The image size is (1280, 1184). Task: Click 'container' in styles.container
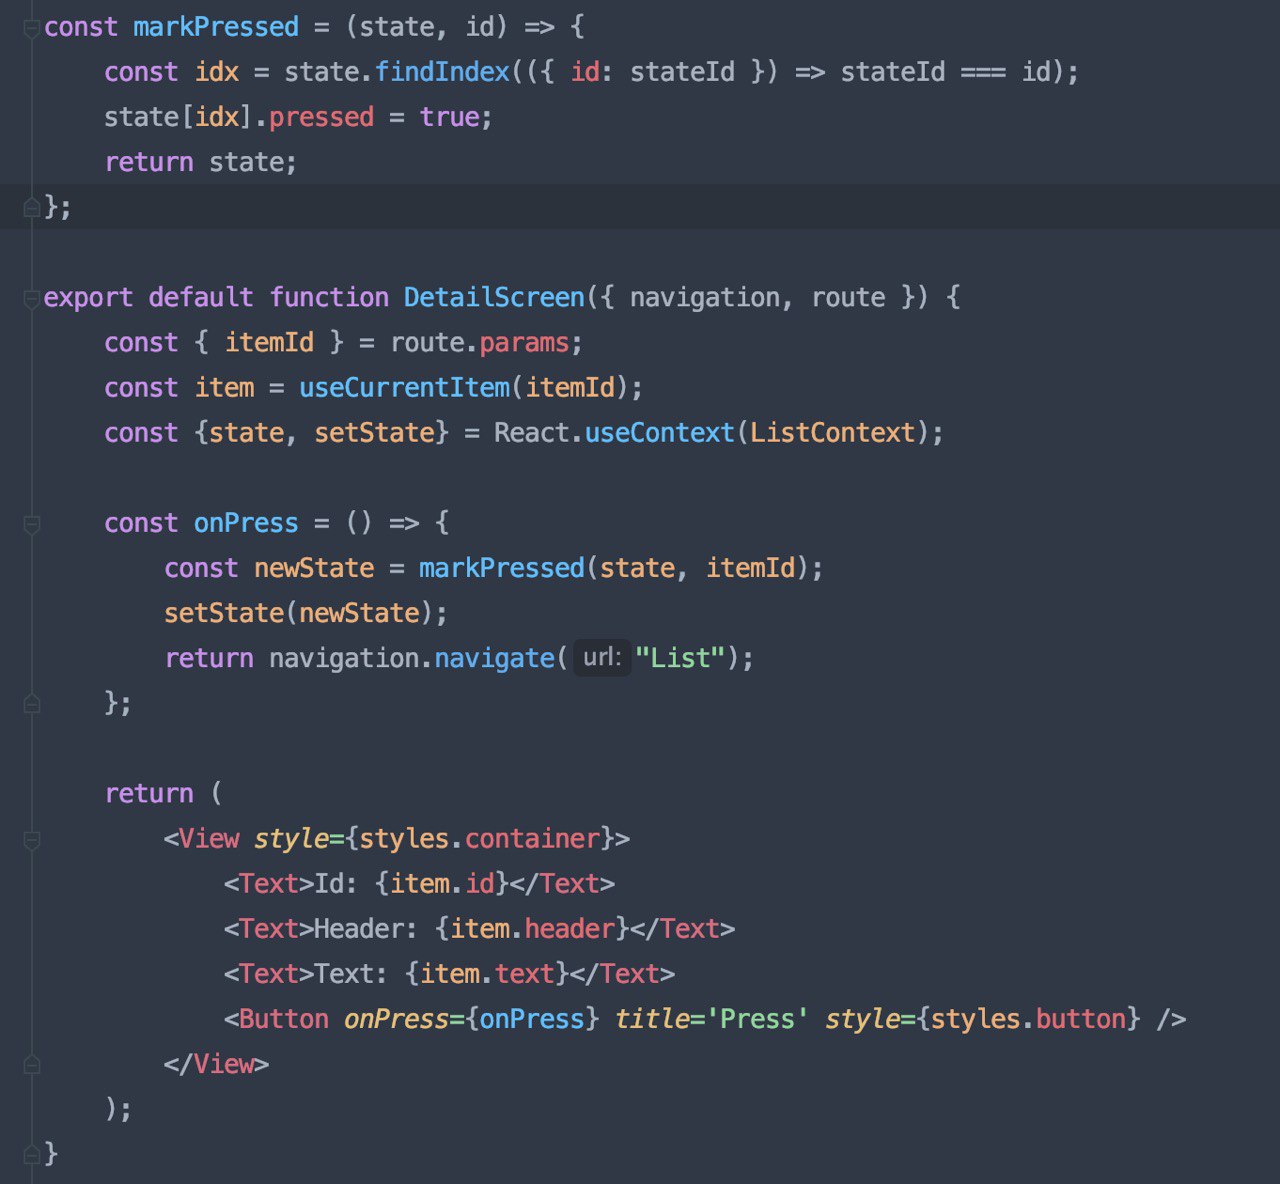532,838
